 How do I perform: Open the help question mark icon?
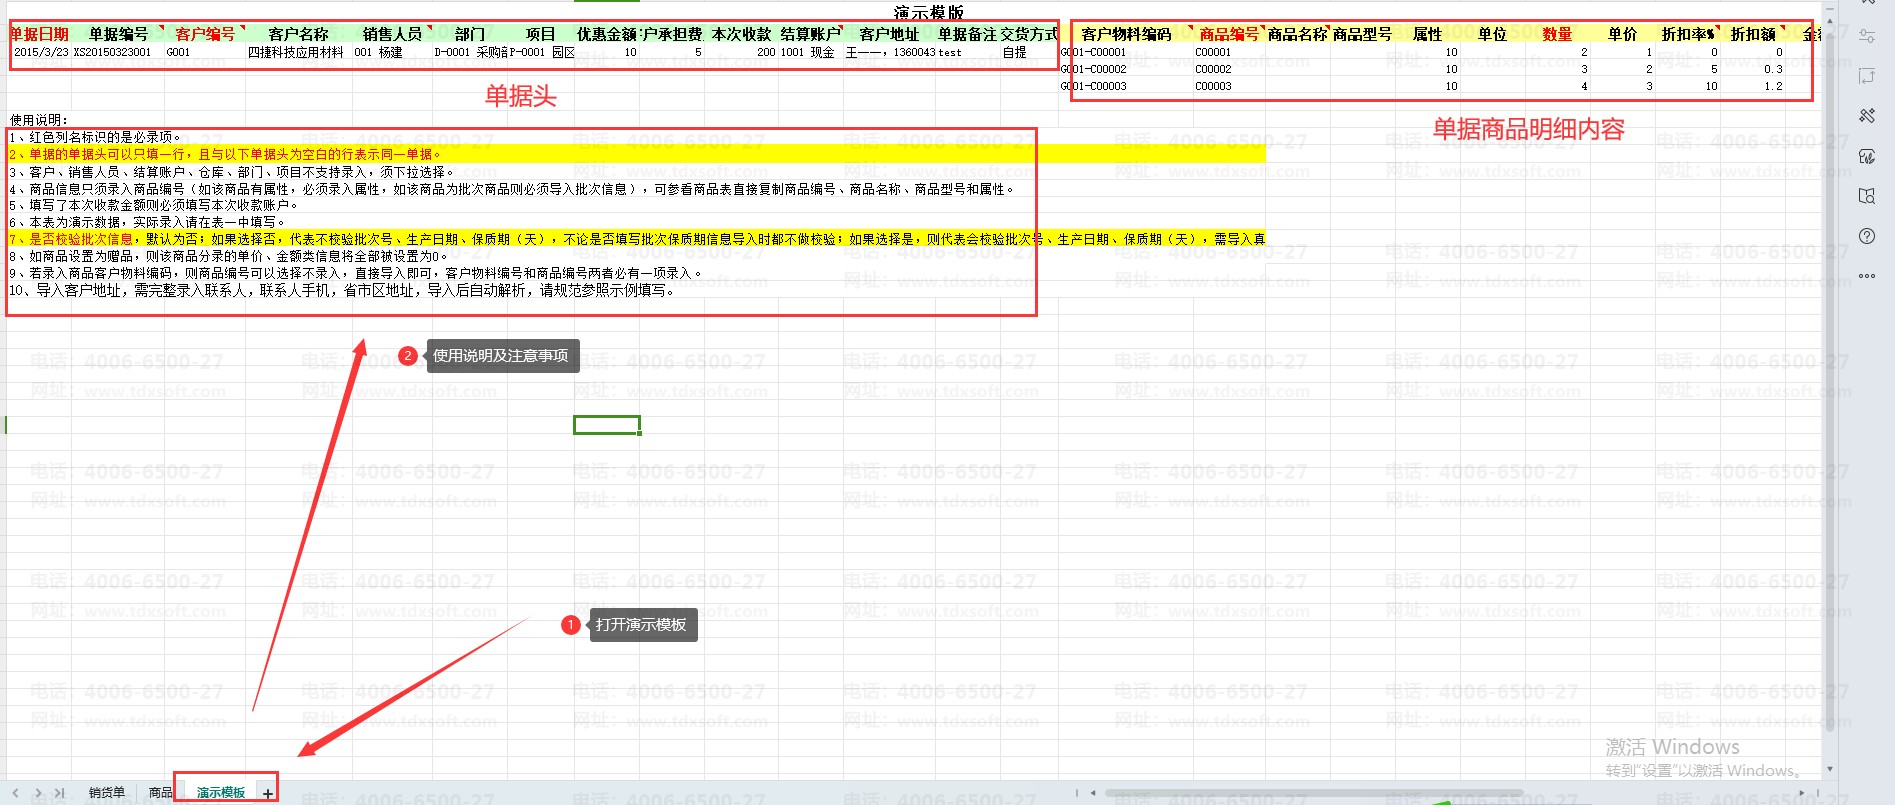1866,236
